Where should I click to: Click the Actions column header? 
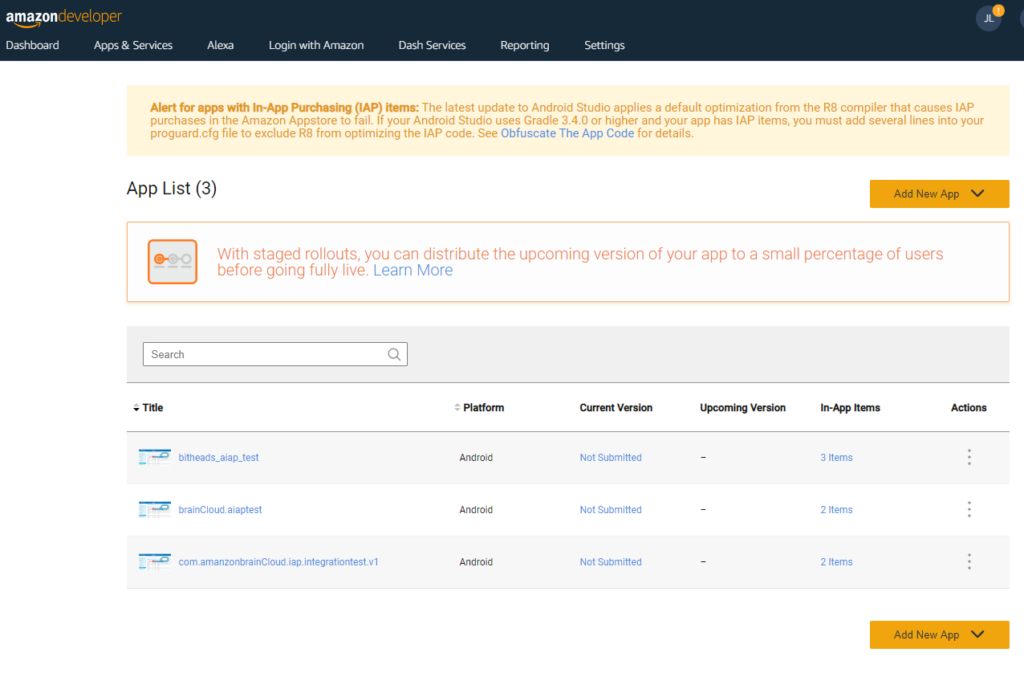(968, 408)
